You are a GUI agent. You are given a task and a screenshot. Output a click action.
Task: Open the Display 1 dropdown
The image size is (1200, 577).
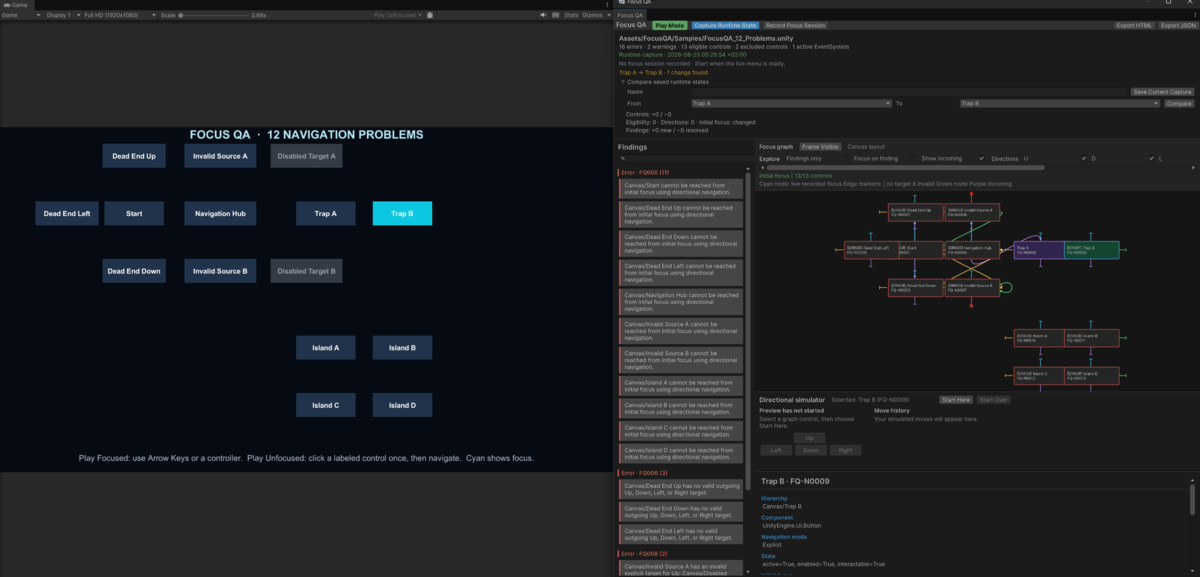pos(62,16)
